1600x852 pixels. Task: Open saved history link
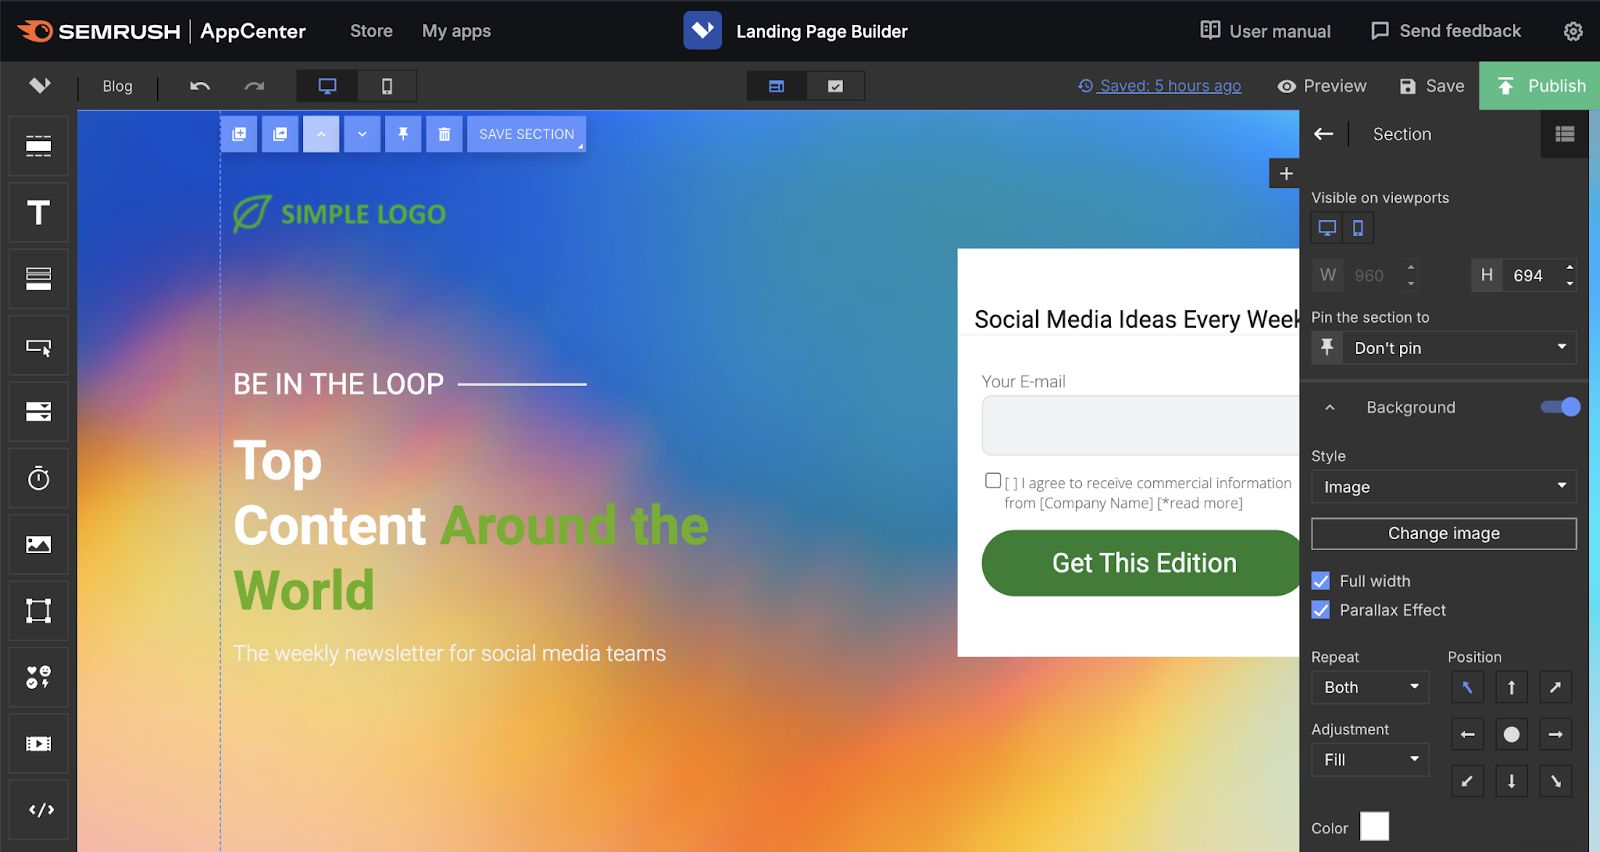[x=1160, y=86]
